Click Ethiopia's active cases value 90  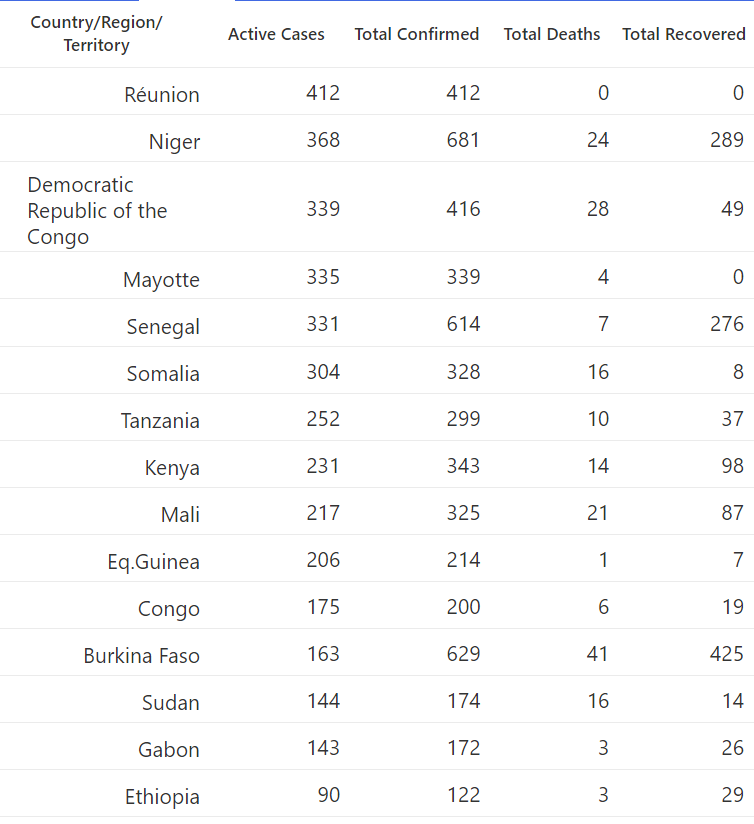(x=329, y=795)
